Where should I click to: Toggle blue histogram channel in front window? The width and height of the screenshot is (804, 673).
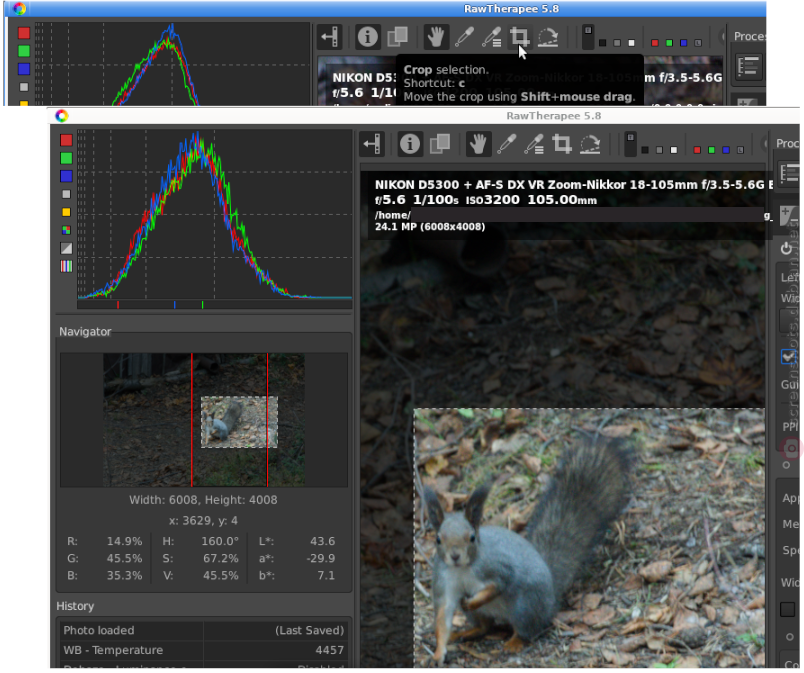(x=66, y=176)
